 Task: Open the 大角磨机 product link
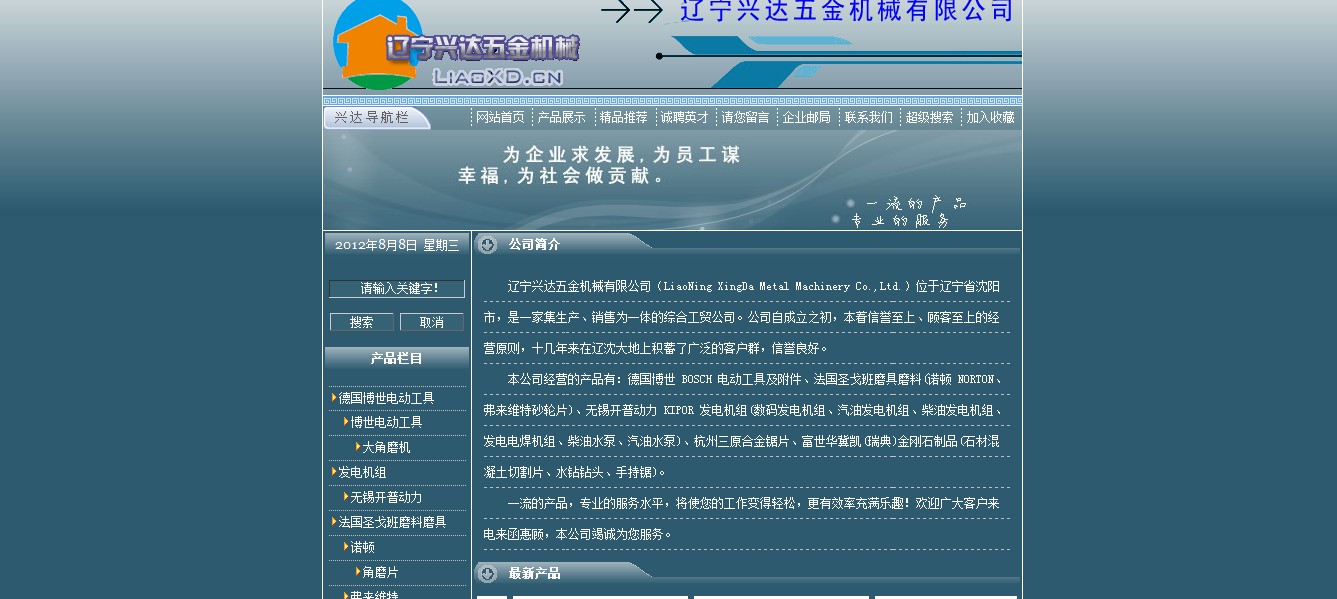[386, 447]
